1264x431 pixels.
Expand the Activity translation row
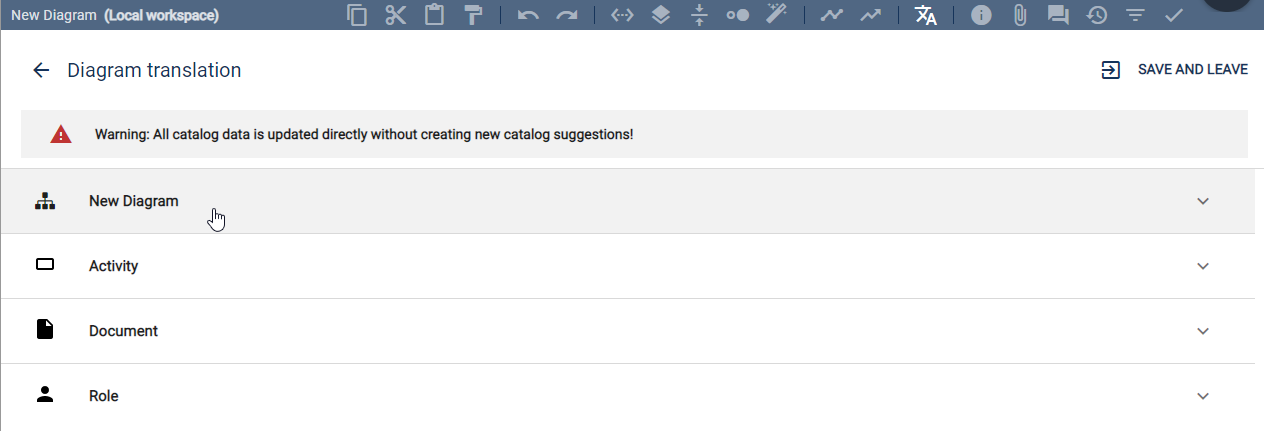tap(1203, 266)
